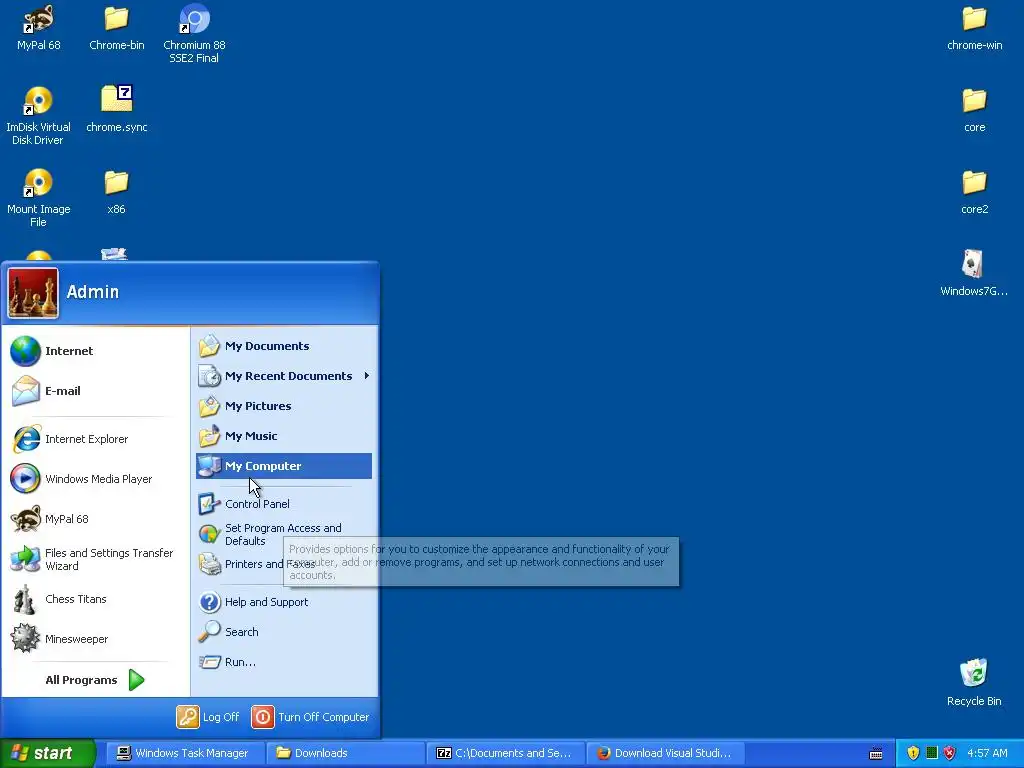Open the core2 folder on desktop

pyautogui.click(x=974, y=192)
